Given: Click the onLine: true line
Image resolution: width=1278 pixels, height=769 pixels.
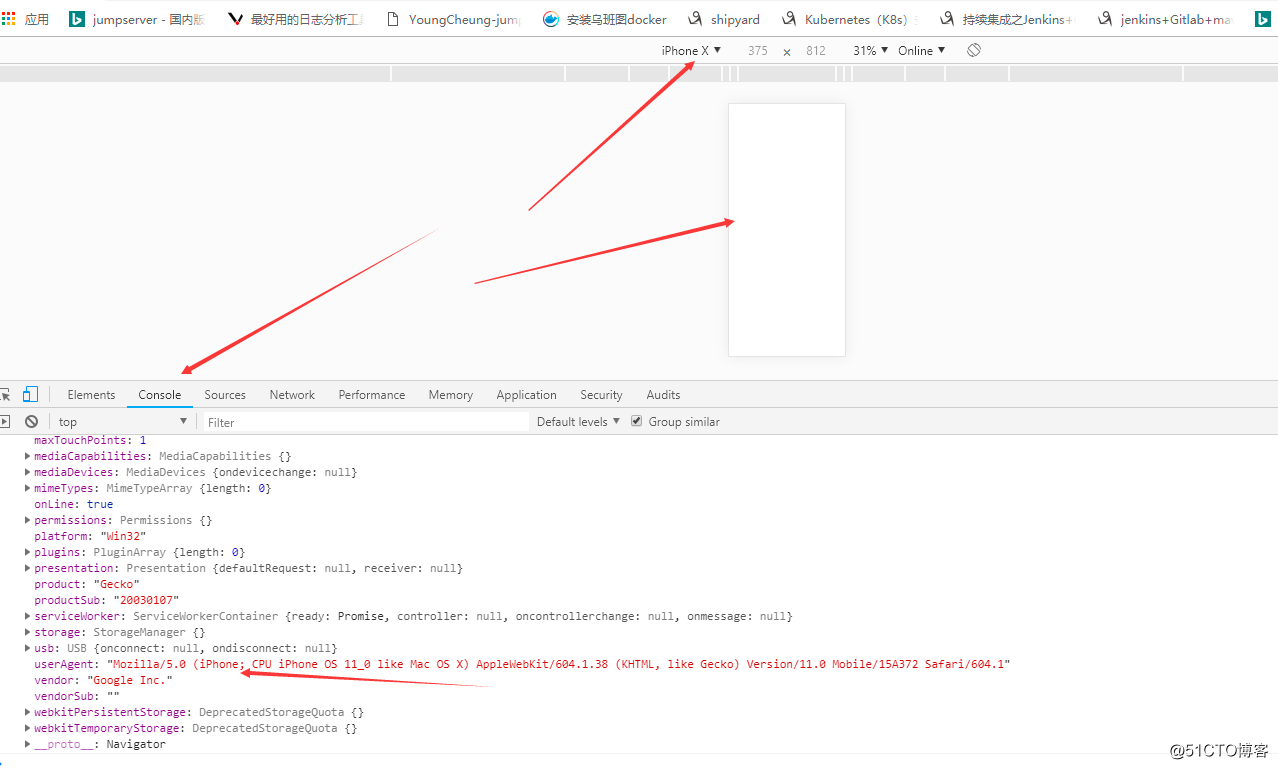Looking at the screenshot, I should click(74, 504).
